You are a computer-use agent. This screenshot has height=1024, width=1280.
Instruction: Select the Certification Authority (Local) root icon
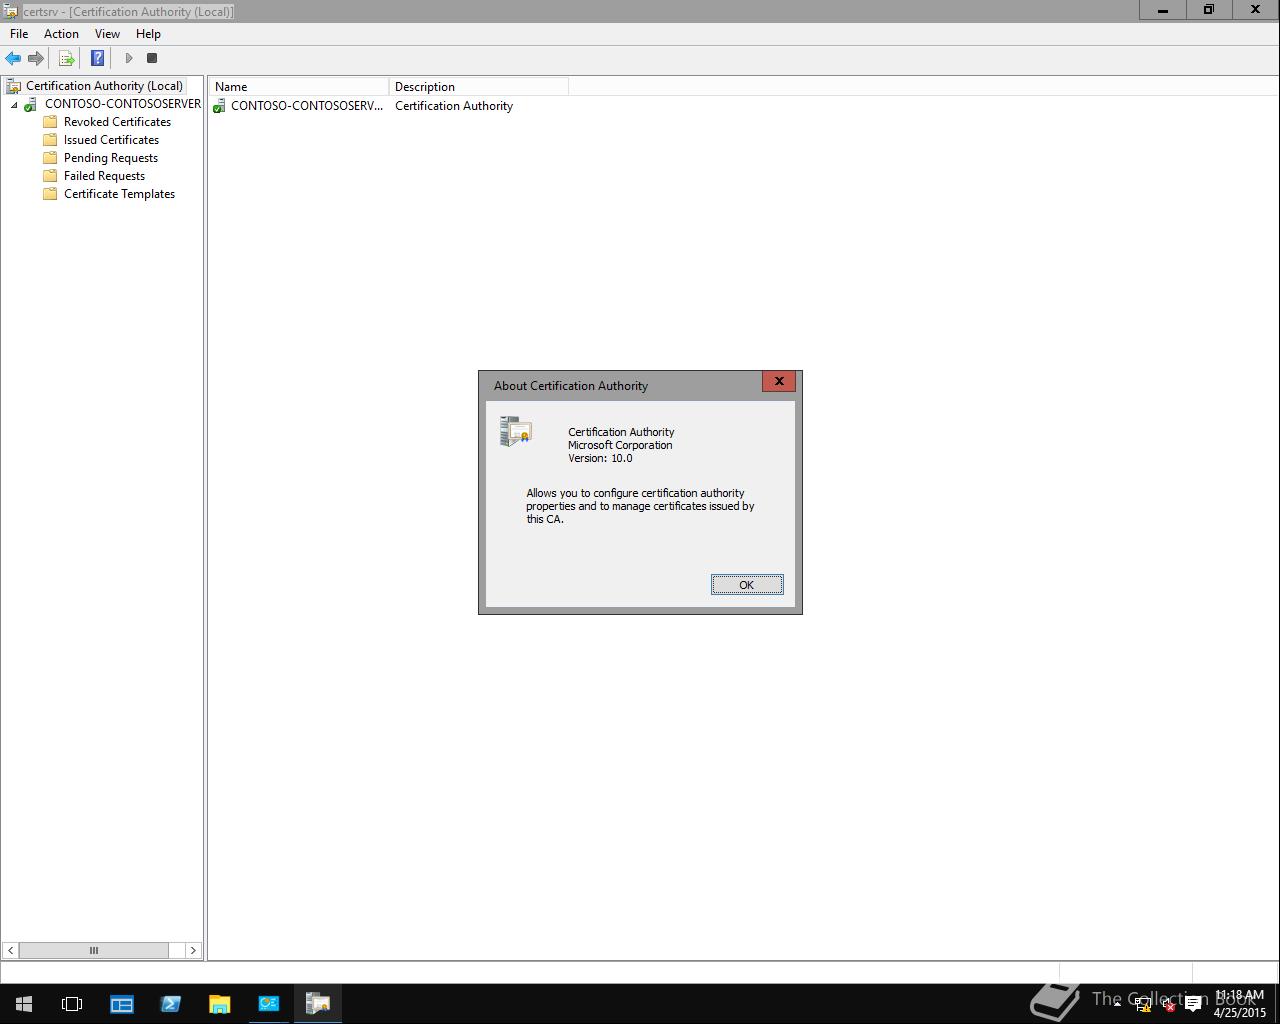13,86
